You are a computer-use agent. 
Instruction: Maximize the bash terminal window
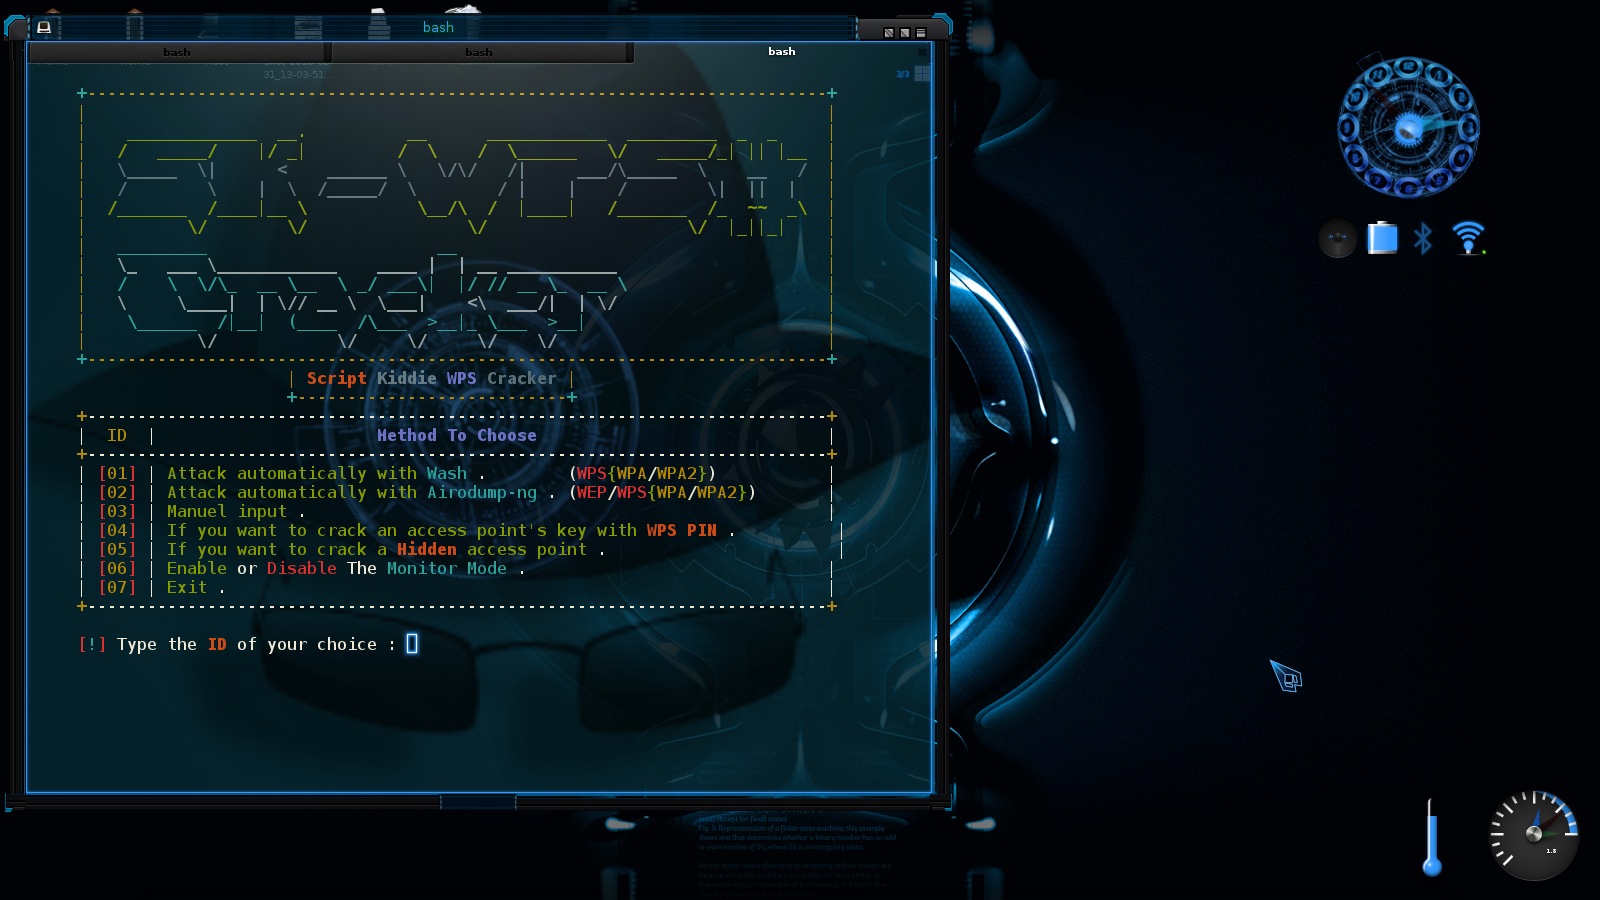[x=905, y=33]
